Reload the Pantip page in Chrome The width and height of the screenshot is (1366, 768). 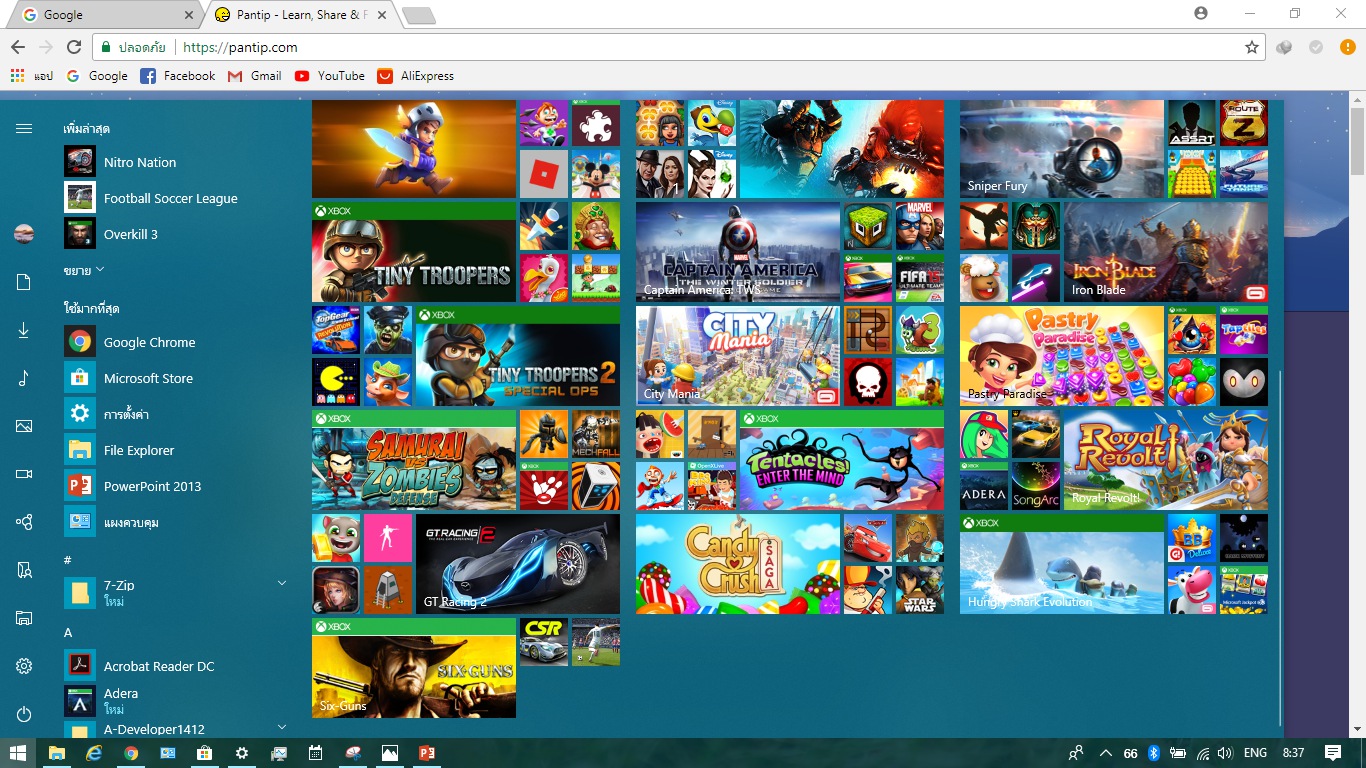point(74,47)
